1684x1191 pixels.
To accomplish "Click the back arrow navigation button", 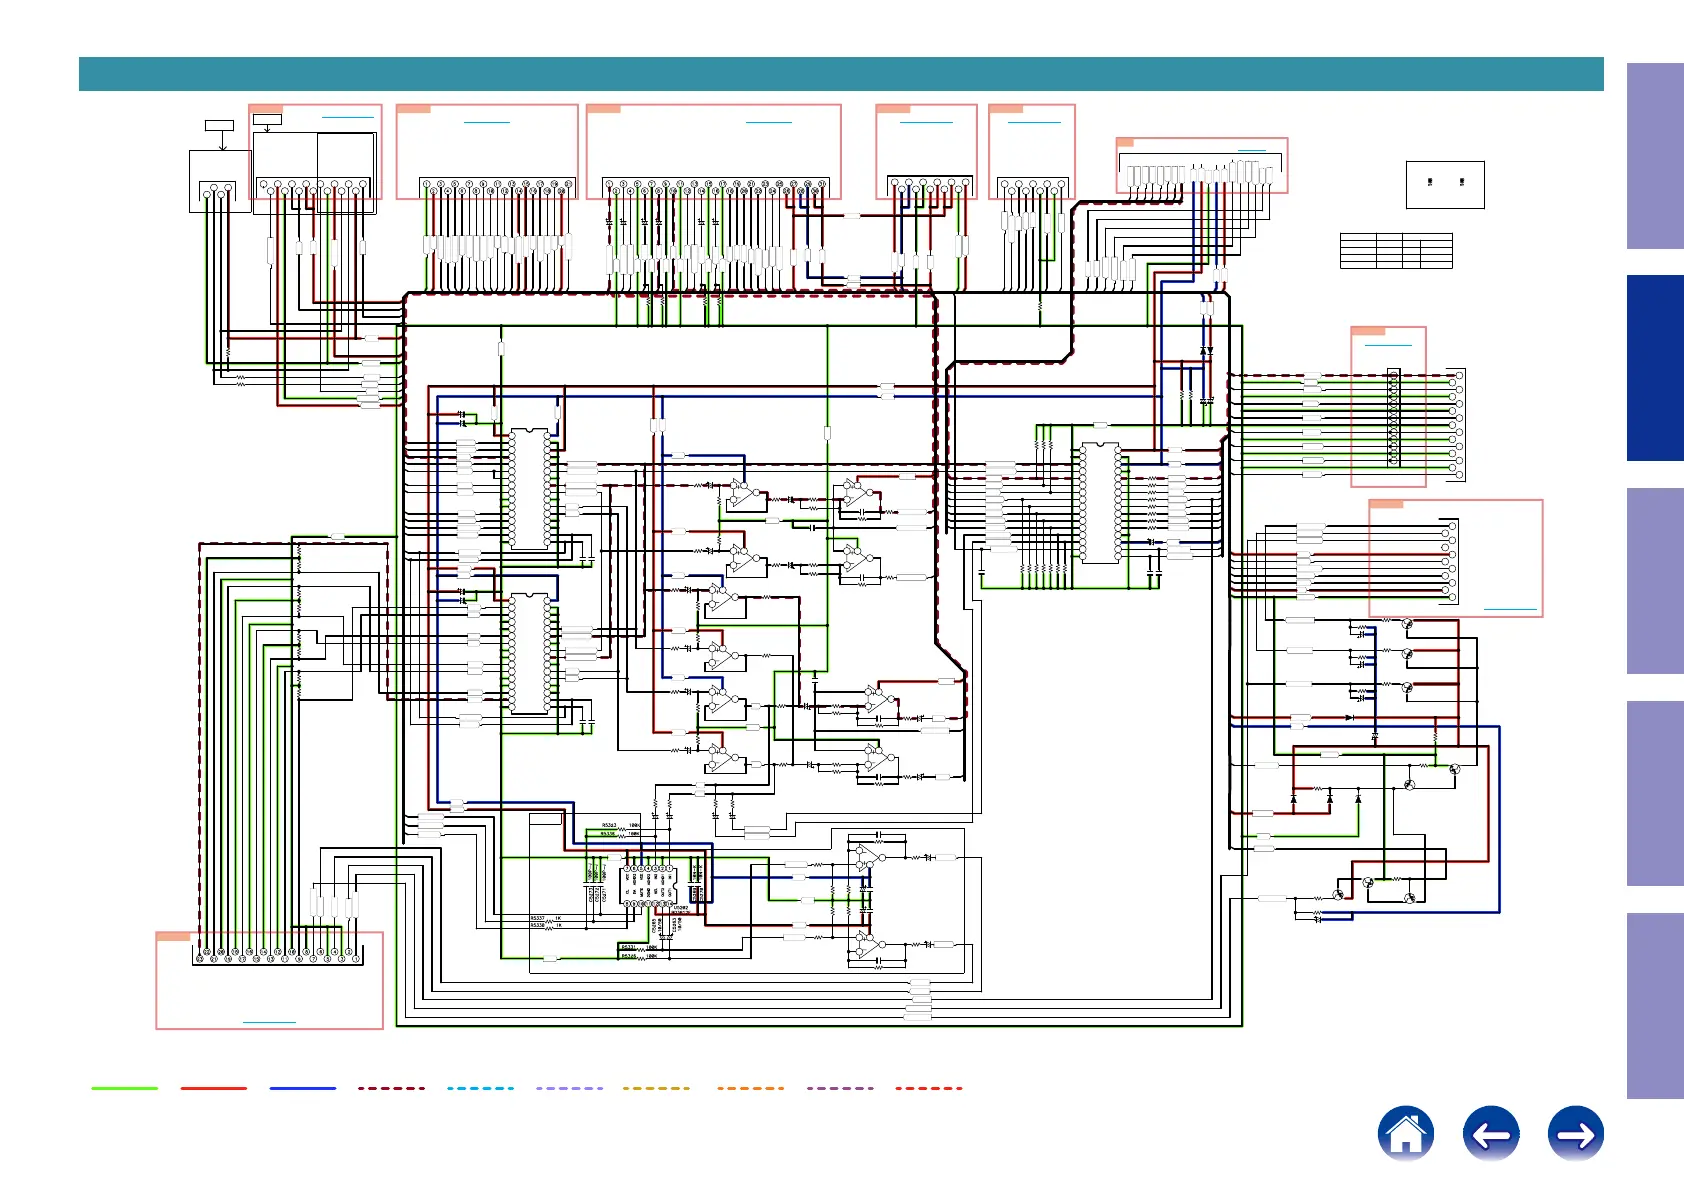I will [x=1491, y=1134].
